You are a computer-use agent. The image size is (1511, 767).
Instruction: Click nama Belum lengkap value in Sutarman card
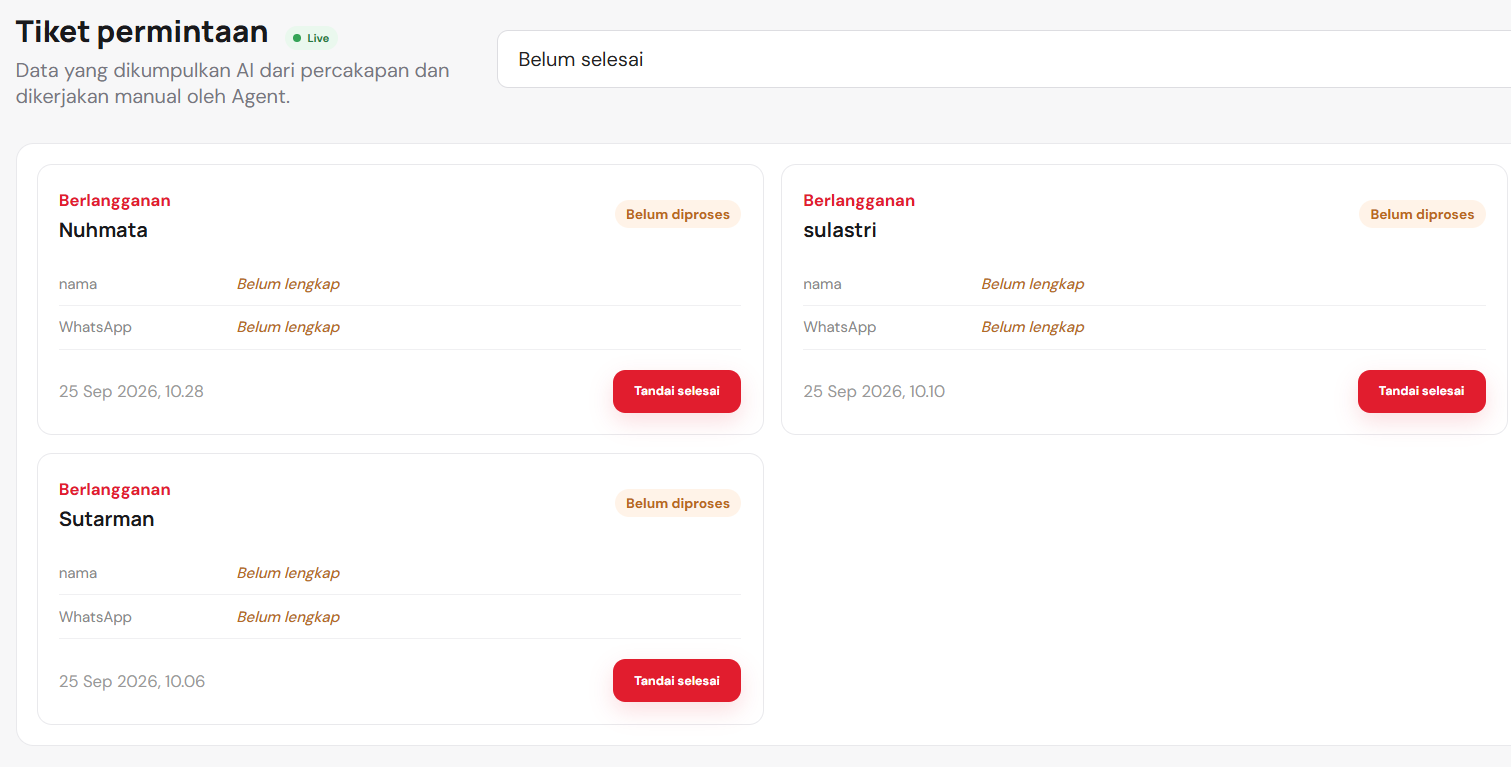(x=288, y=573)
